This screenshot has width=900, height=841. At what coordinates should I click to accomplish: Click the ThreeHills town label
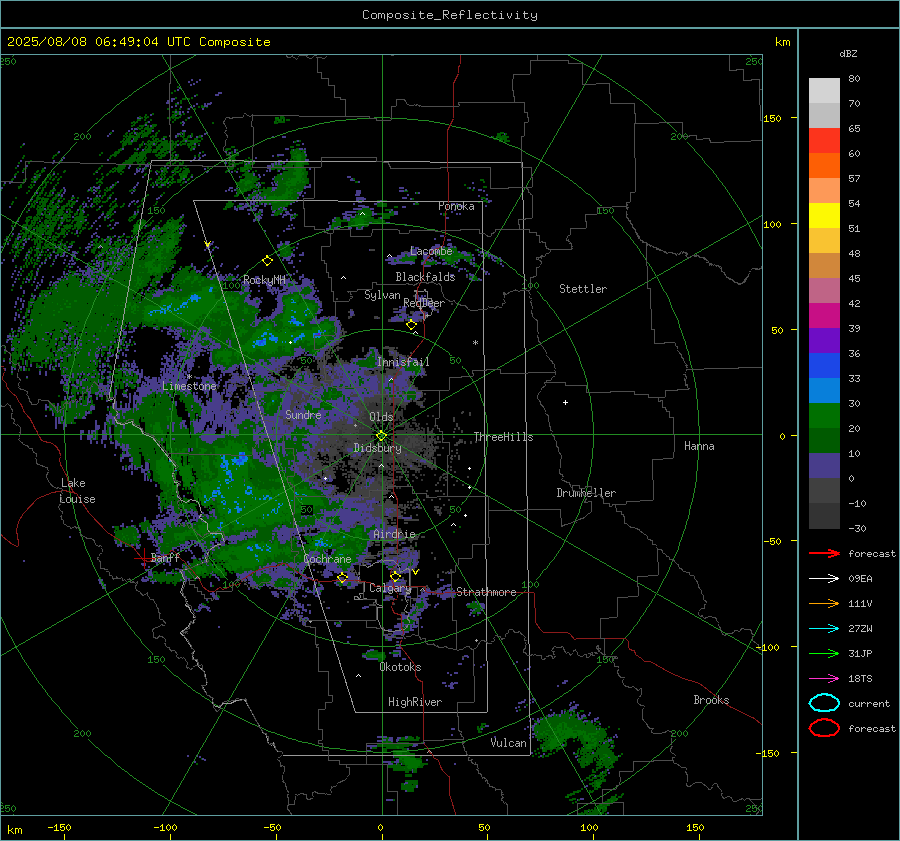pos(503,437)
